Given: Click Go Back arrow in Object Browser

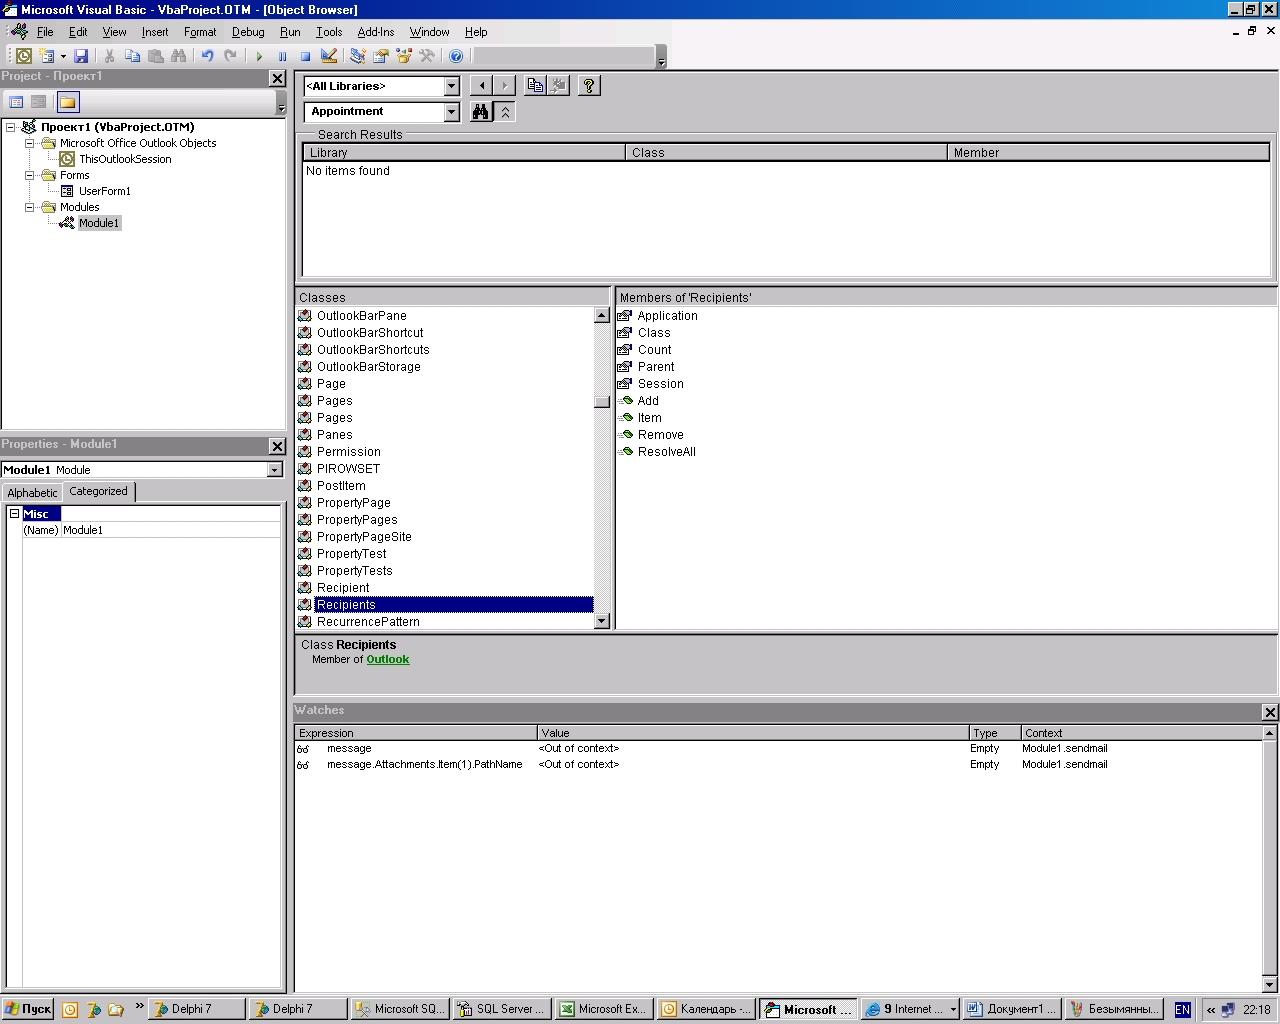Looking at the screenshot, I should coord(482,86).
